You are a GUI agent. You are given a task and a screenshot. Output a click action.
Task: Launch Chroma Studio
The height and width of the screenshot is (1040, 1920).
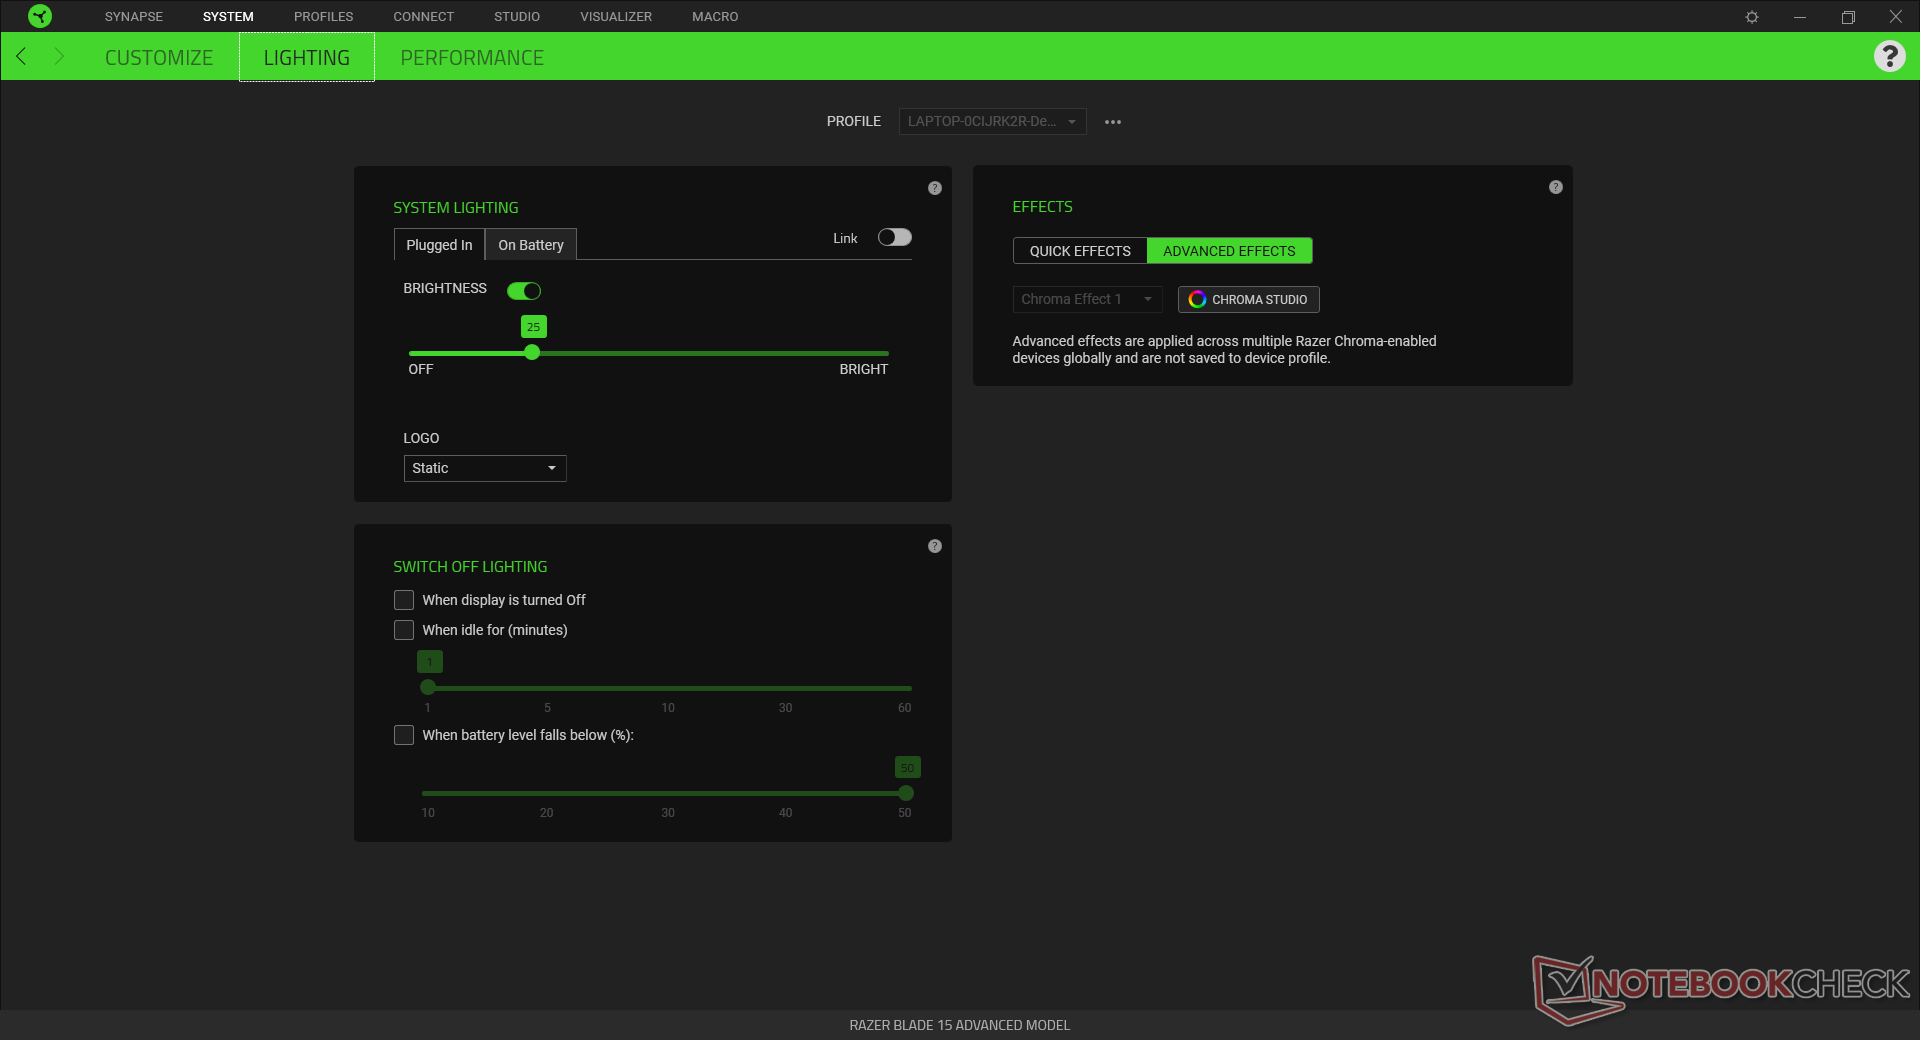point(1249,300)
